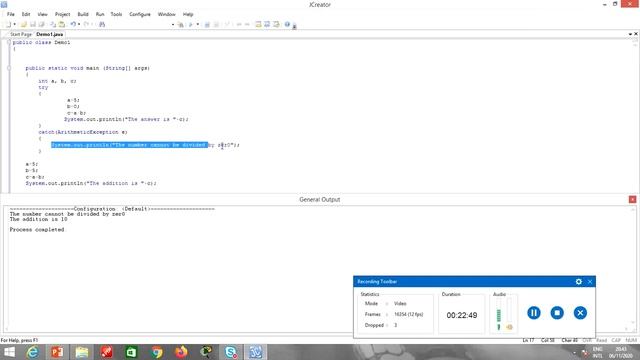640x360 pixels.
Task: Click the JCreator taskbar icon
Action: point(256,352)
